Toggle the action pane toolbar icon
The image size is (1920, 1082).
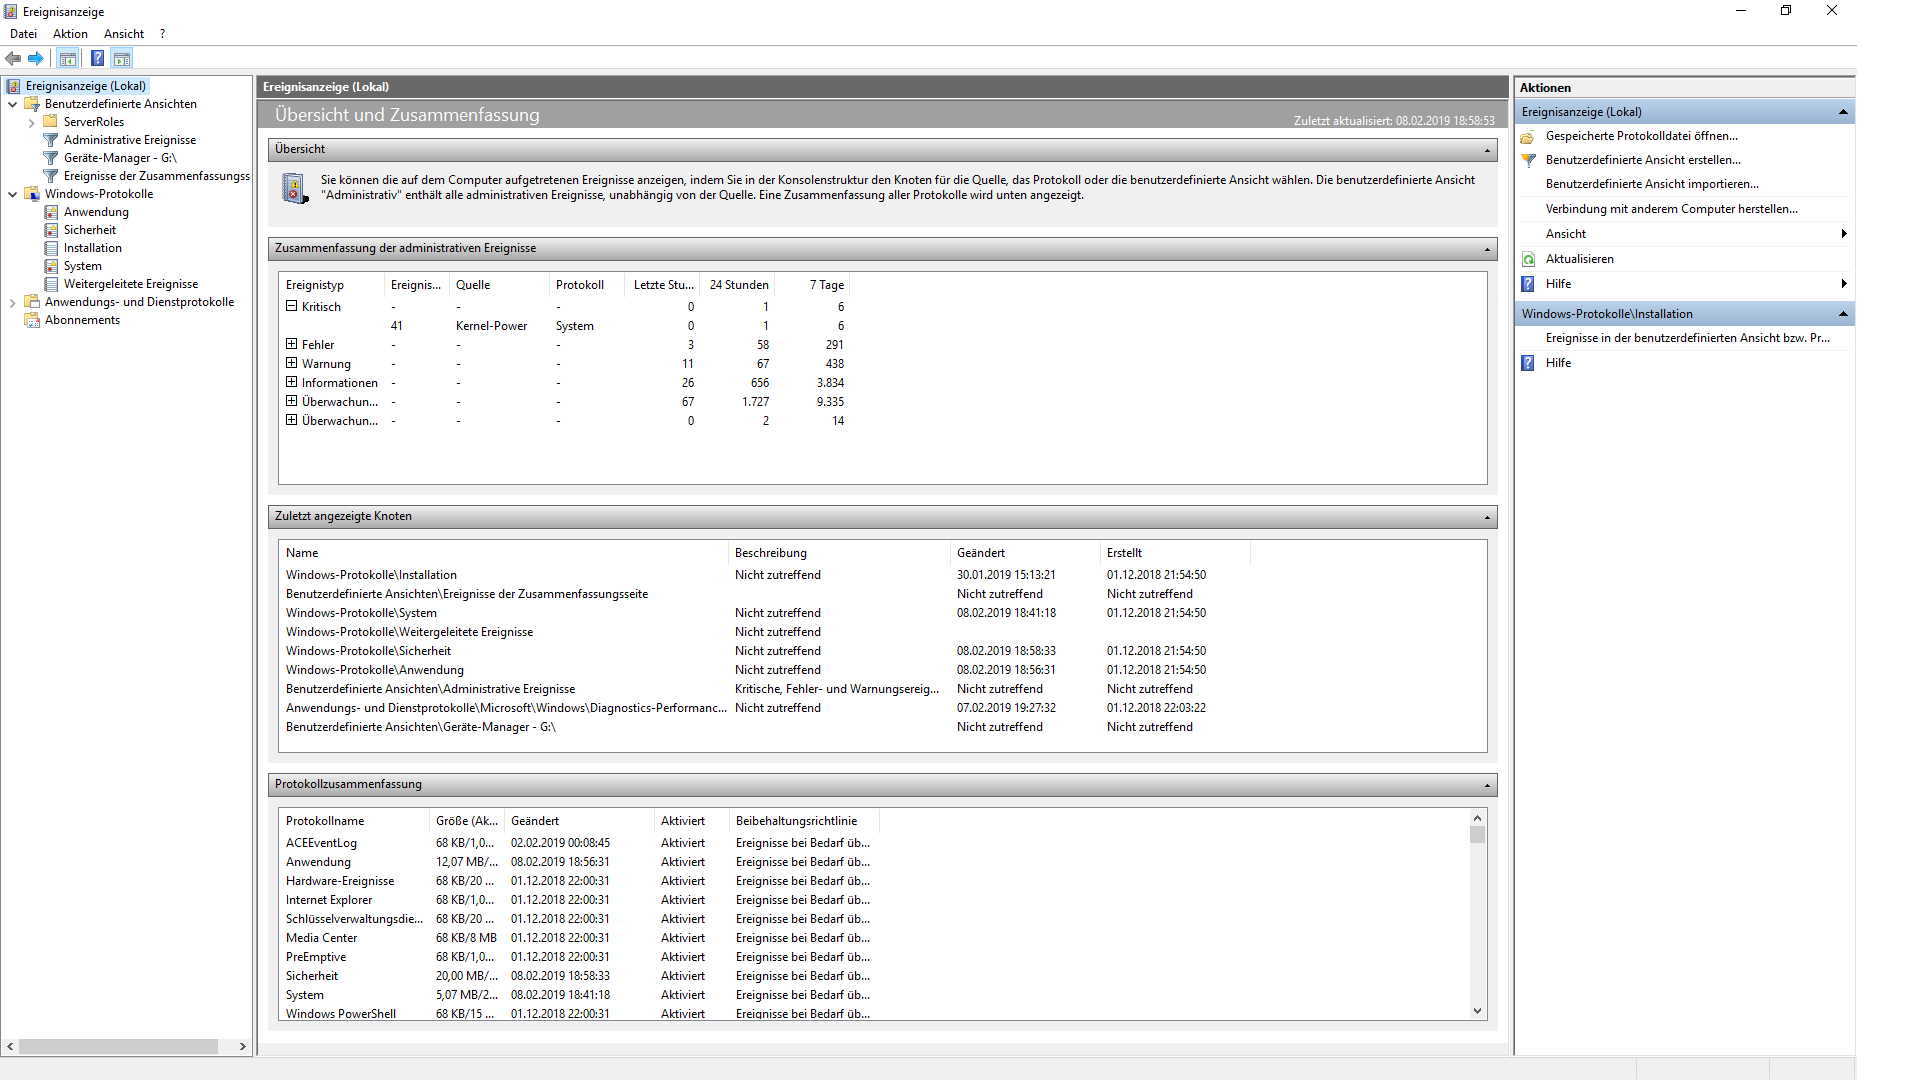click(x=122, y=59)
